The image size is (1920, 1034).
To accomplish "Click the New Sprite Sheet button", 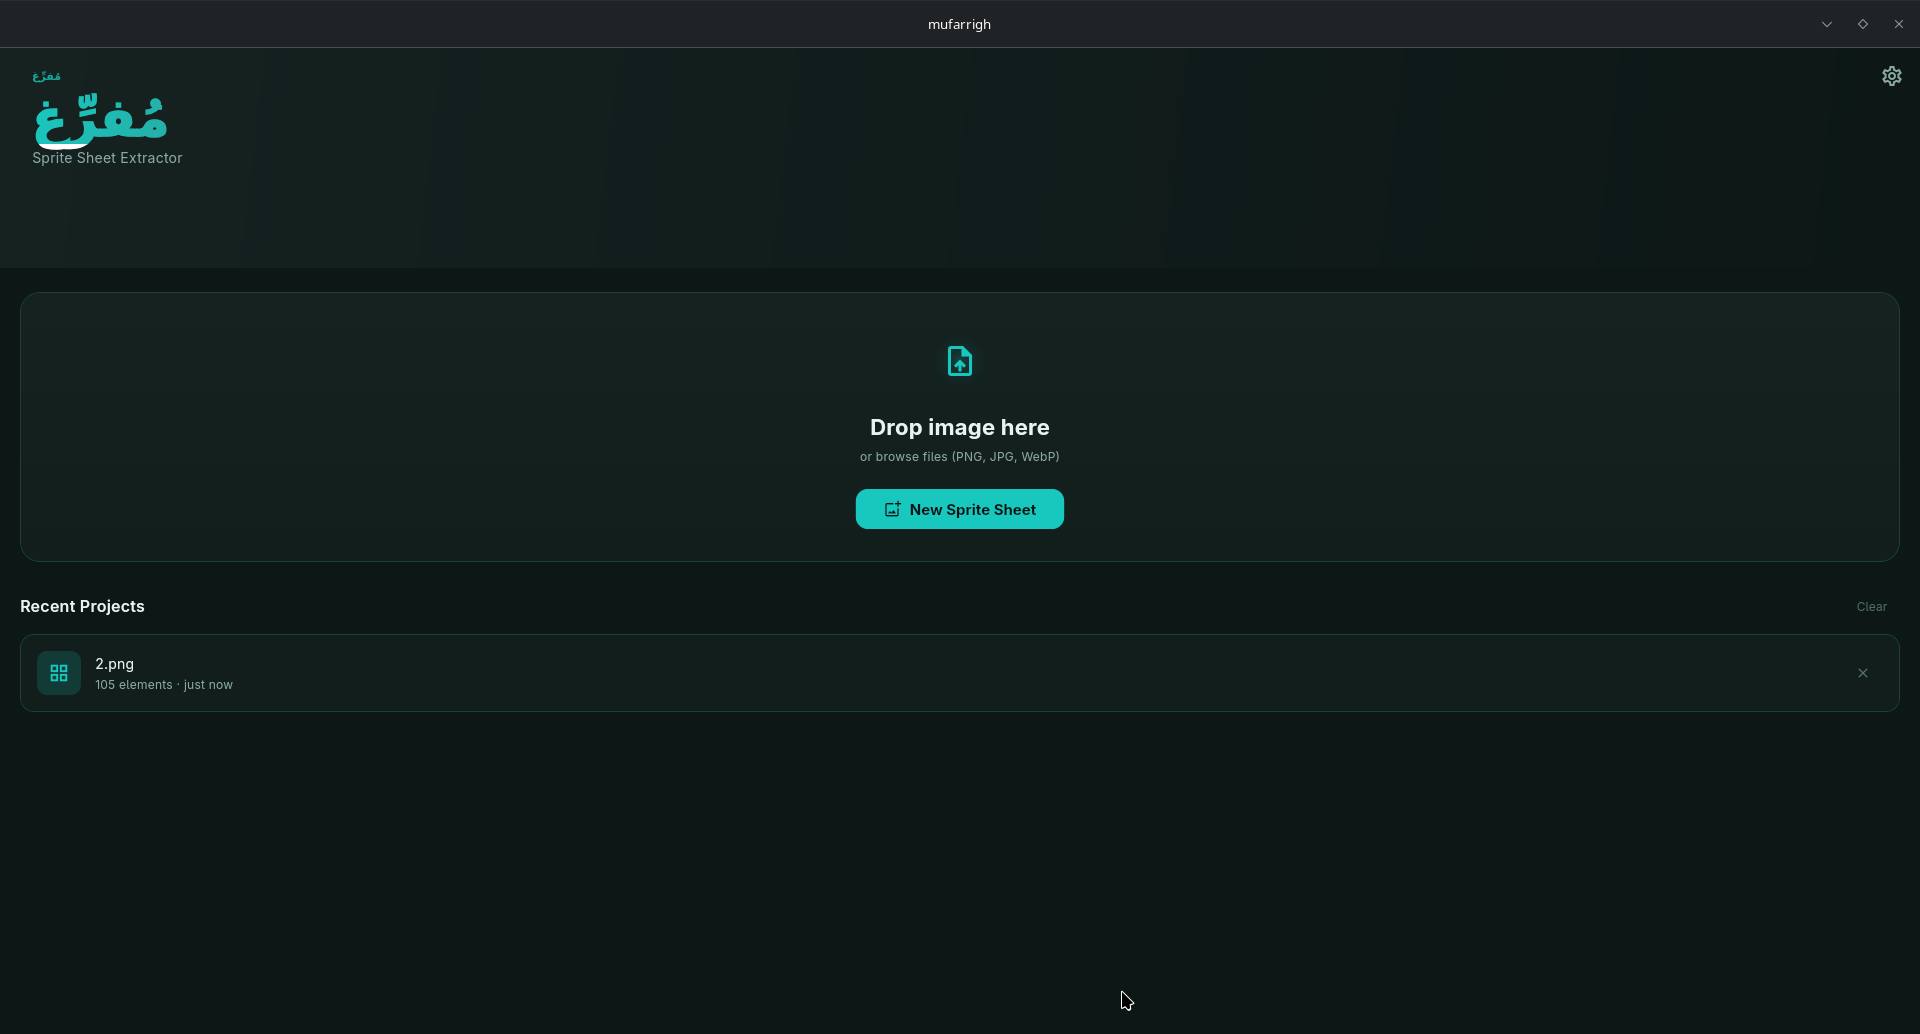I will pyautogui.click(x=959, y=509).
